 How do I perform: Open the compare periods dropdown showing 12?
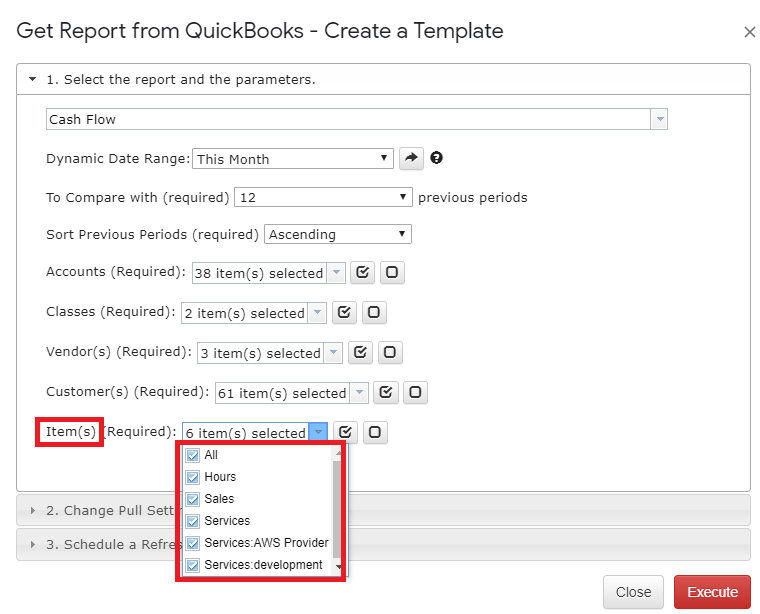click(323, 197)
